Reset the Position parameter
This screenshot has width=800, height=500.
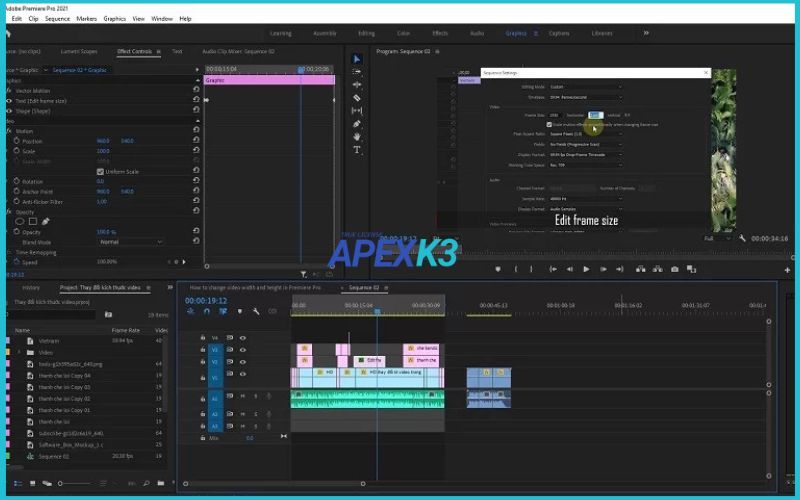[x=196, y=140]
